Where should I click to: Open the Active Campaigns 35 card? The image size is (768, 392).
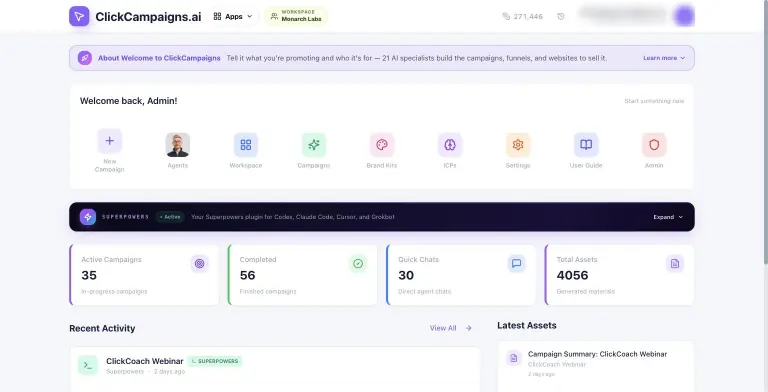point(144,275)
